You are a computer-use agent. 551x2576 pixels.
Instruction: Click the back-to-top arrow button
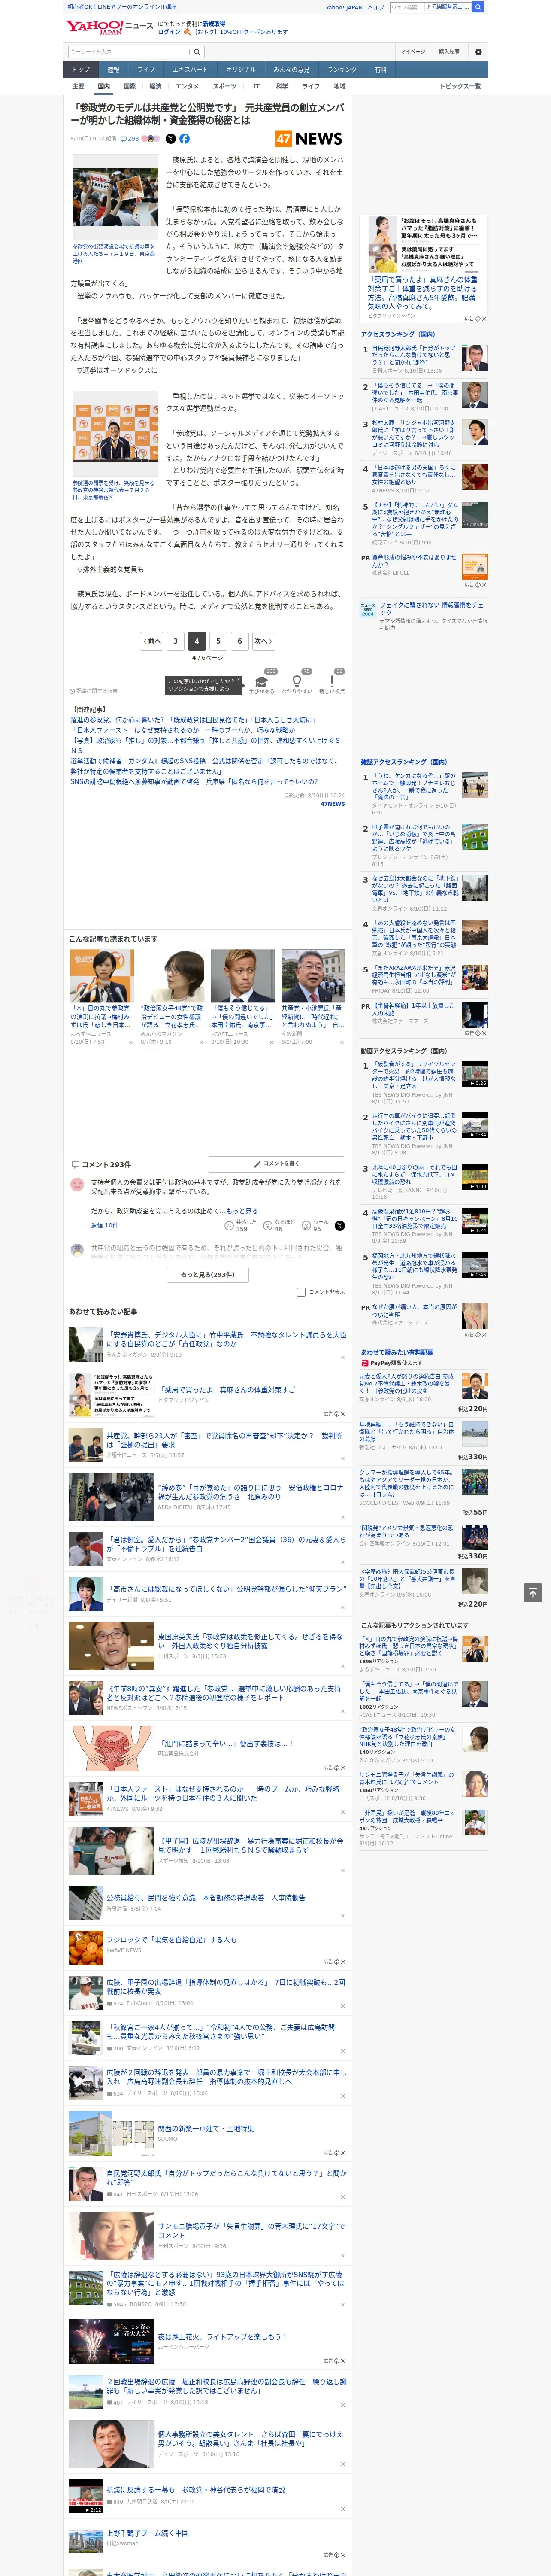point(533,1593)
